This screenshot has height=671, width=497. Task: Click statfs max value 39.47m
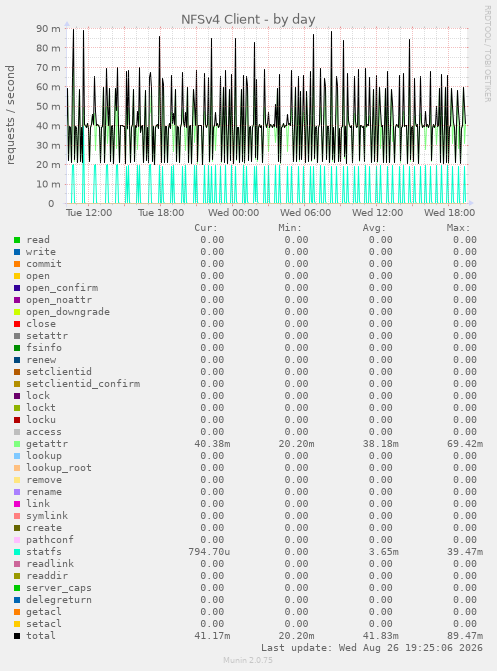pyautogui.click(x=465, y=552)
